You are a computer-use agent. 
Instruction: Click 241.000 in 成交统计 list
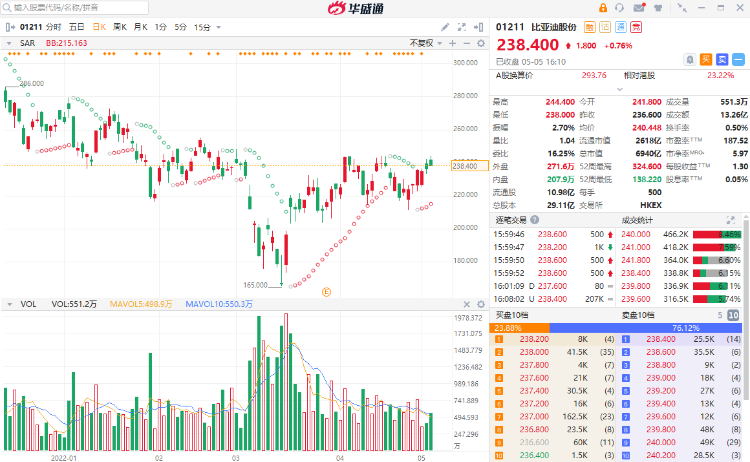636,247
